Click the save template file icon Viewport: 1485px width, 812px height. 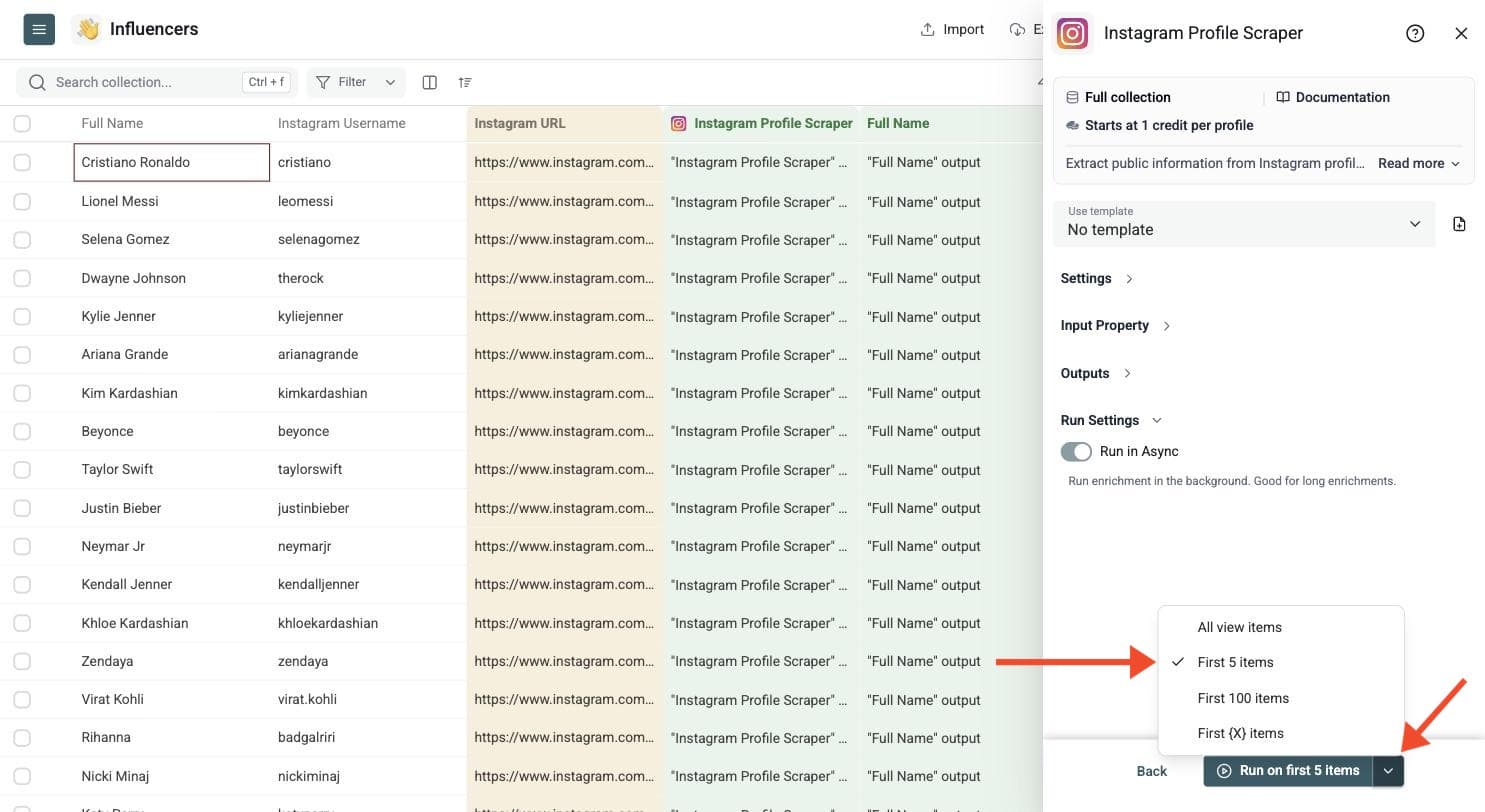[1459, 224]
